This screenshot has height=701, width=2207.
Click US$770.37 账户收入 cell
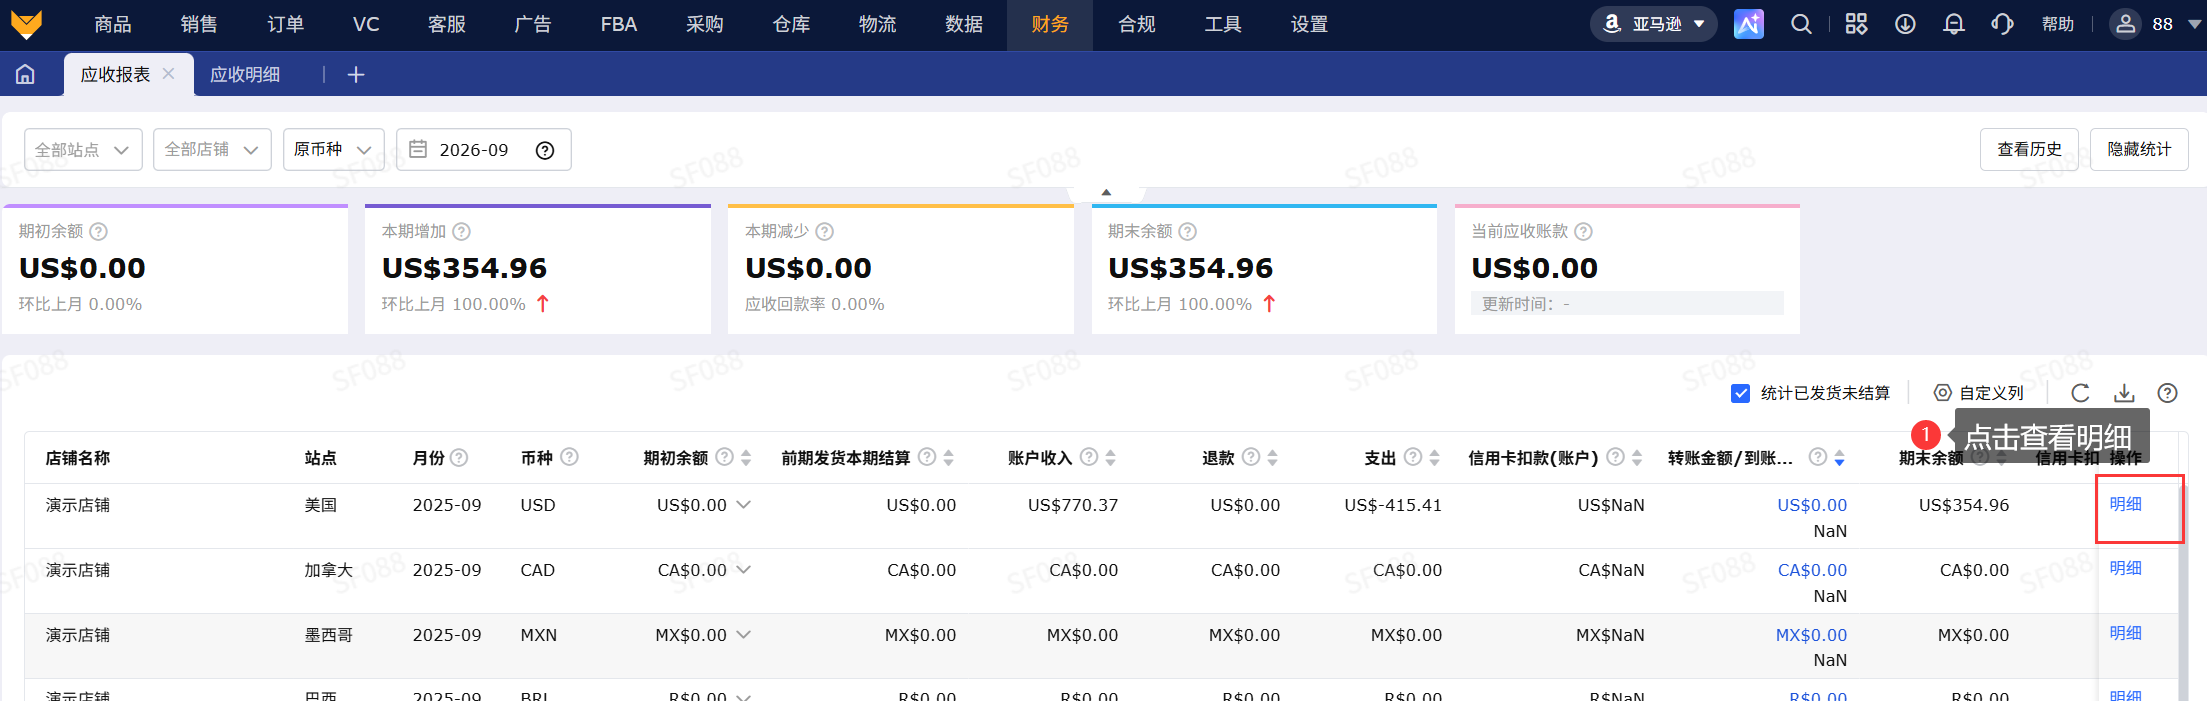tap(1073, 505)
